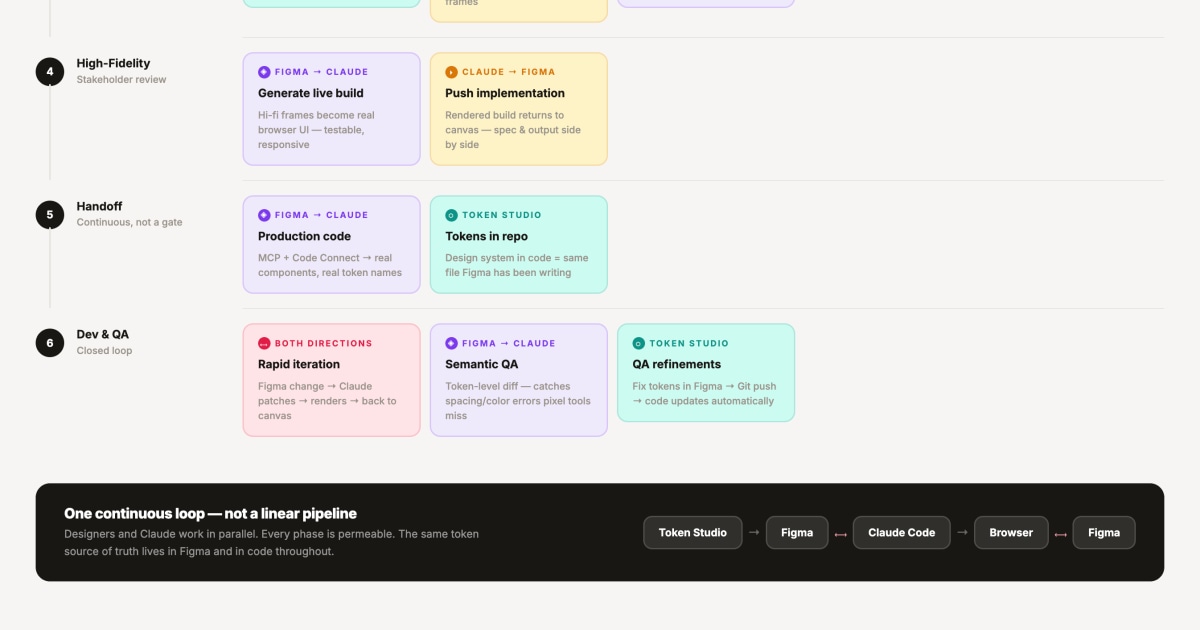Click the Both Directions icon on Rapid iteration

tap(264, 343)
